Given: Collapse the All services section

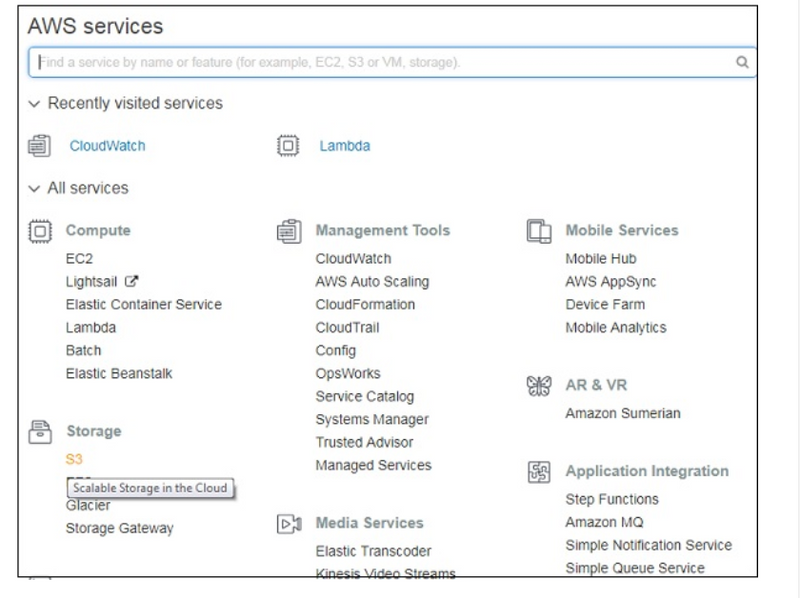Looking at the screenshot, I should coord(35,189).
